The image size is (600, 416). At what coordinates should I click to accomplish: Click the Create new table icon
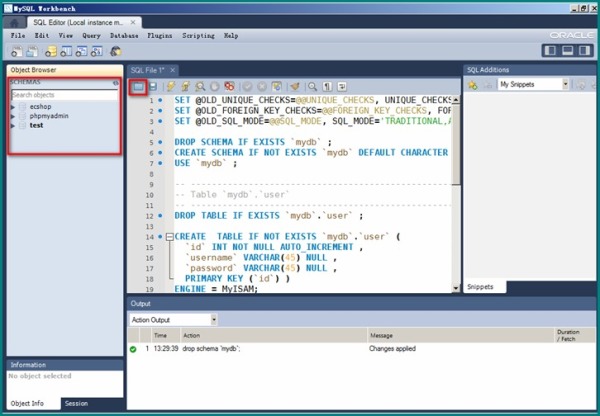pyautogui.click(x=66, y=51)
